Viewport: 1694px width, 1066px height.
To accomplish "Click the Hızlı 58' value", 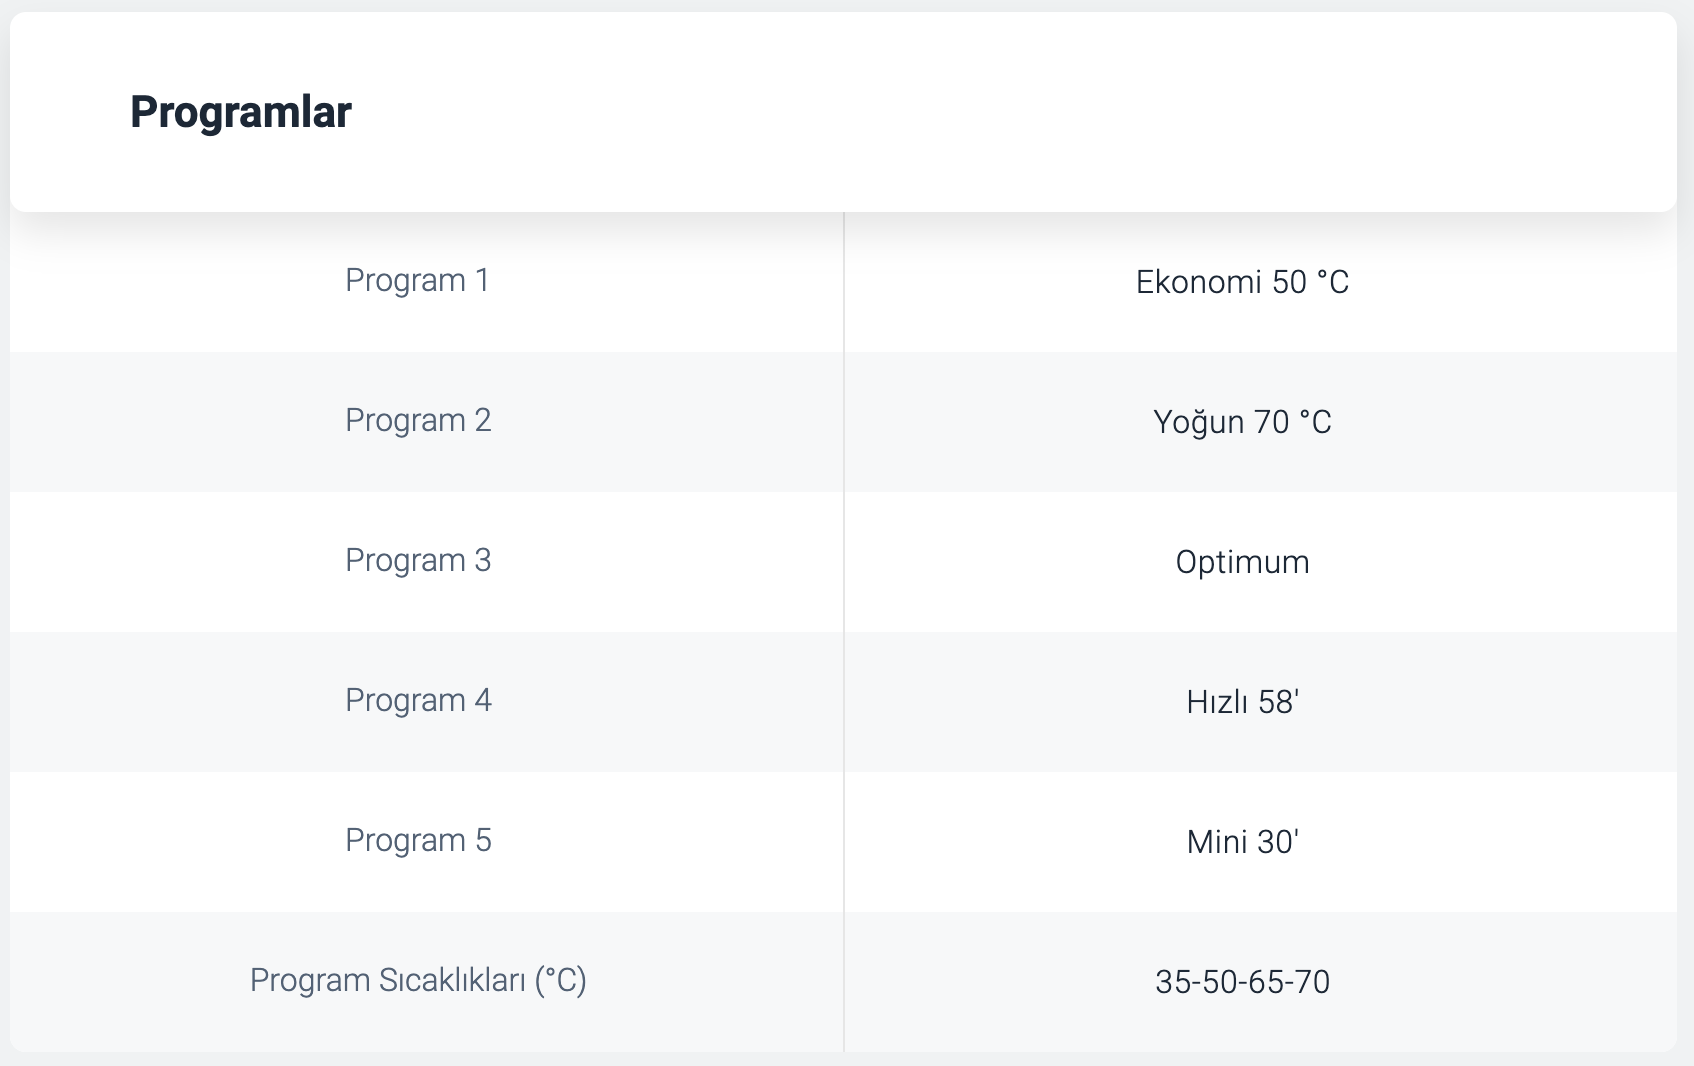I will [1242, 702].
